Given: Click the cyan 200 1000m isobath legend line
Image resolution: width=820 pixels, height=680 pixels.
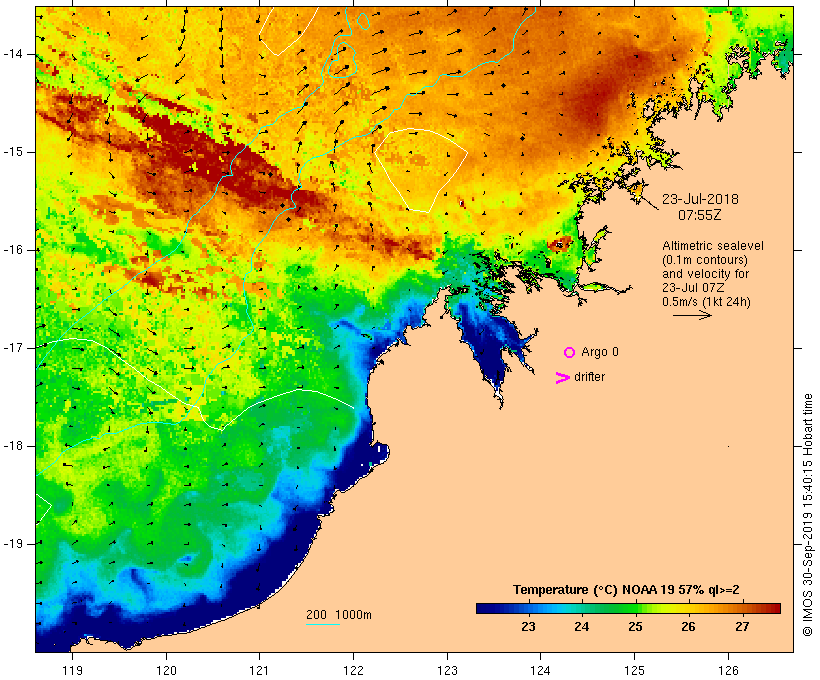Looking at the screenshot, I should coord(323,624).
